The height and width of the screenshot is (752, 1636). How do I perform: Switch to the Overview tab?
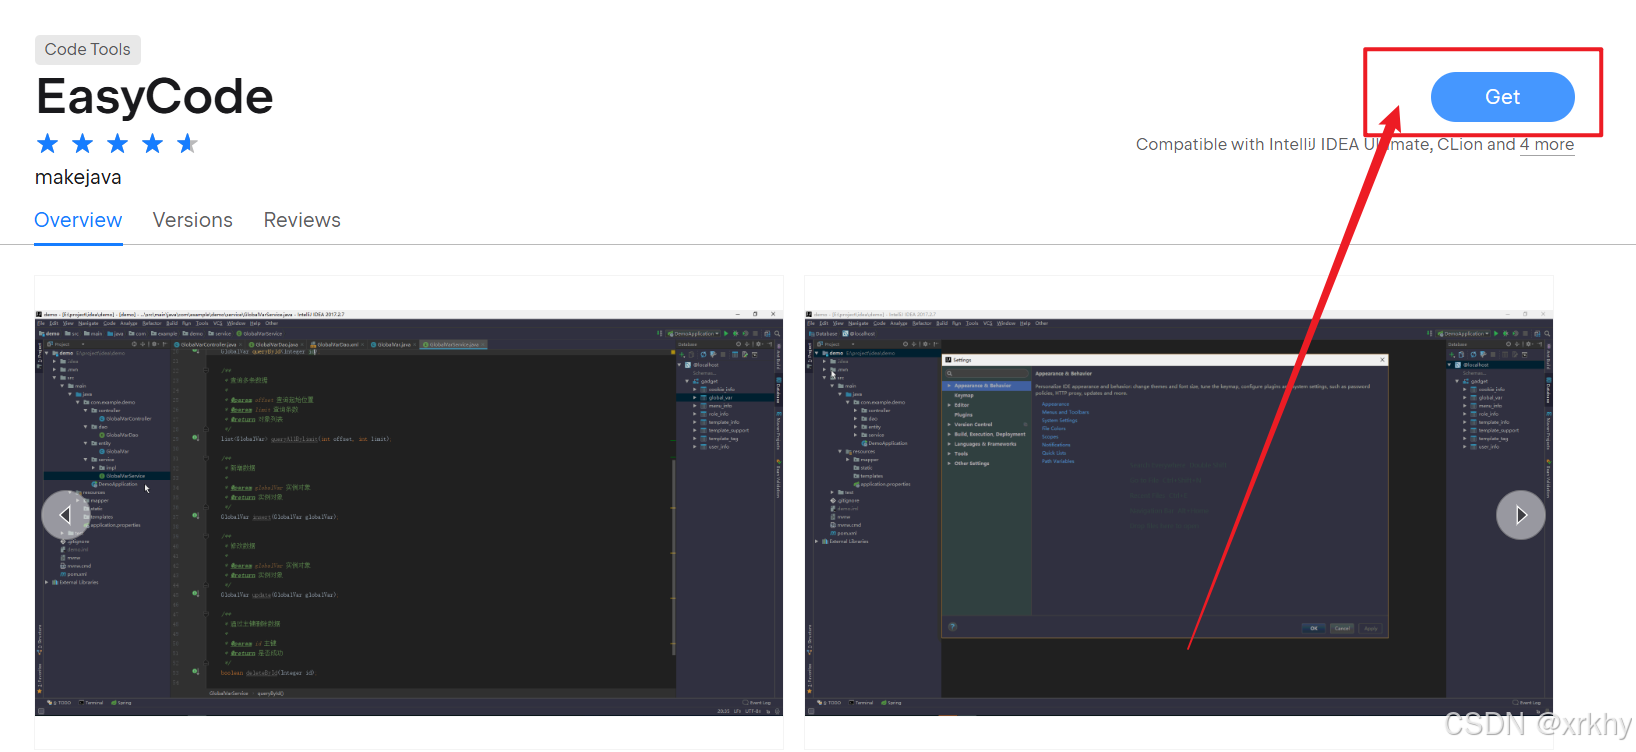(78, 220)
